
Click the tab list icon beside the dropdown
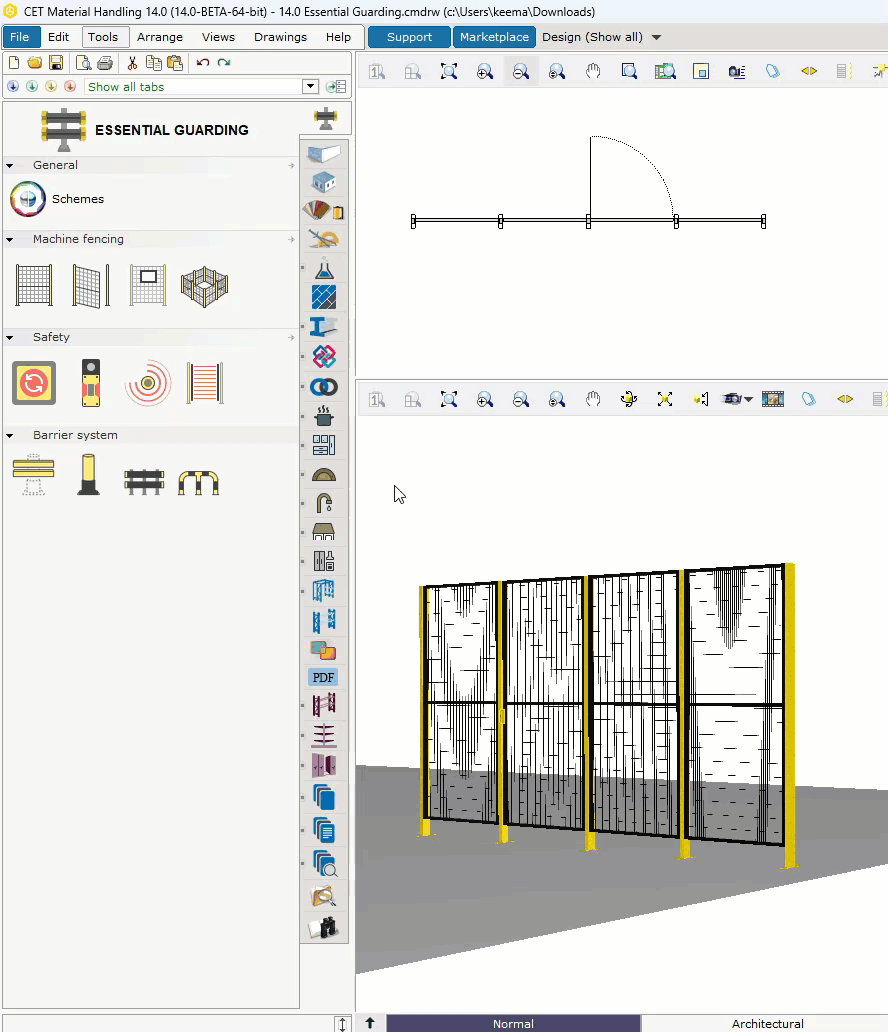coord(336,86)
